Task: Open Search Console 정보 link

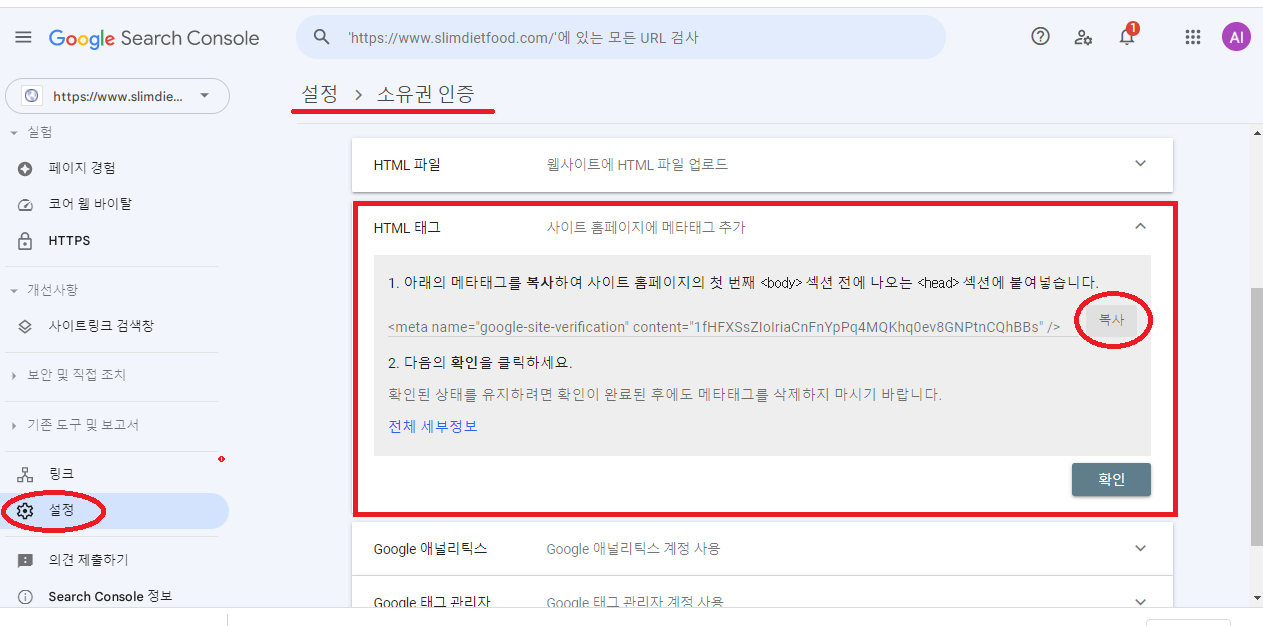Action: click(x=110, y=596)
